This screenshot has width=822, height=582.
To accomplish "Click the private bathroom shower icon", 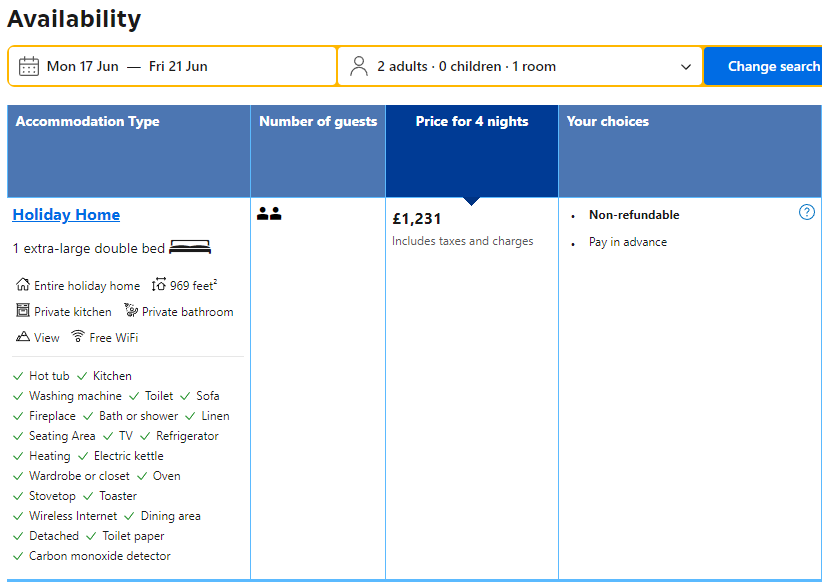I will (131, 311).
